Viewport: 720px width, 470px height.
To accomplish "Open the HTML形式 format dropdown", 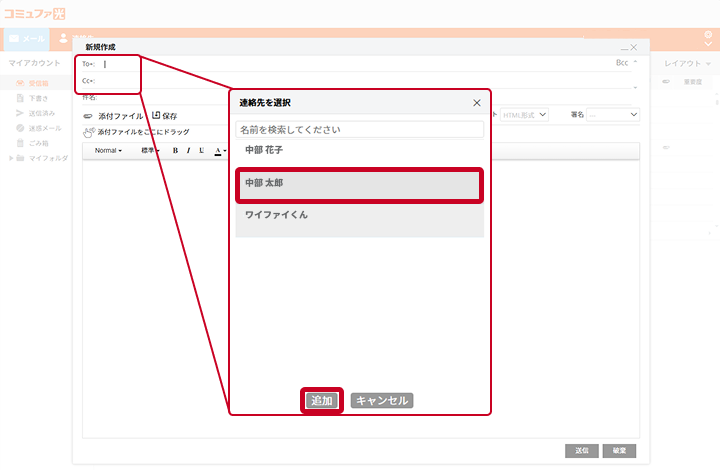I will click(x=525, y=115).
